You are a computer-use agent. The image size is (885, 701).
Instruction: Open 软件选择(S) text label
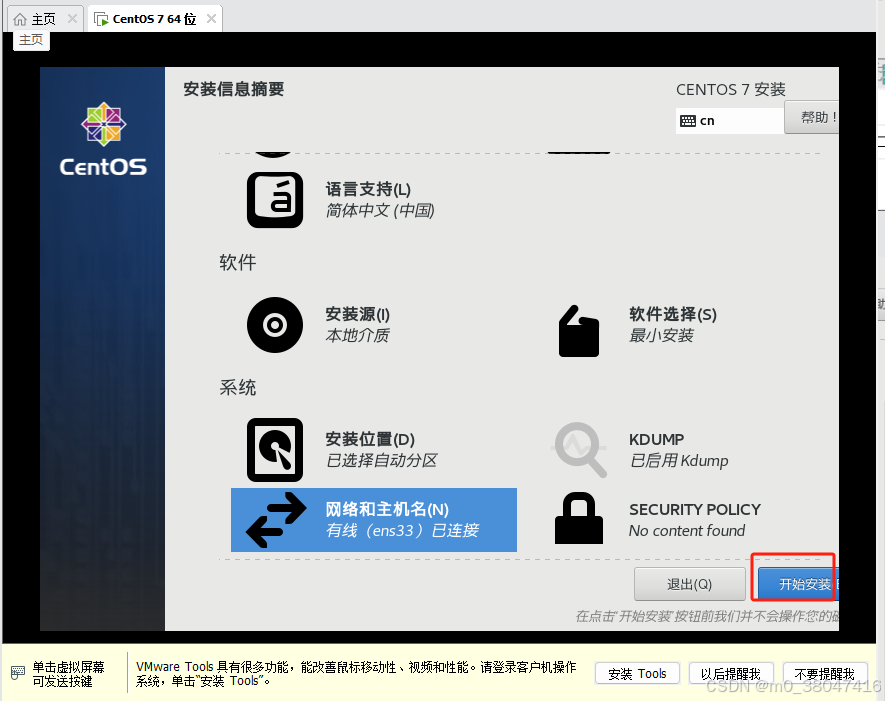(673, 314)
